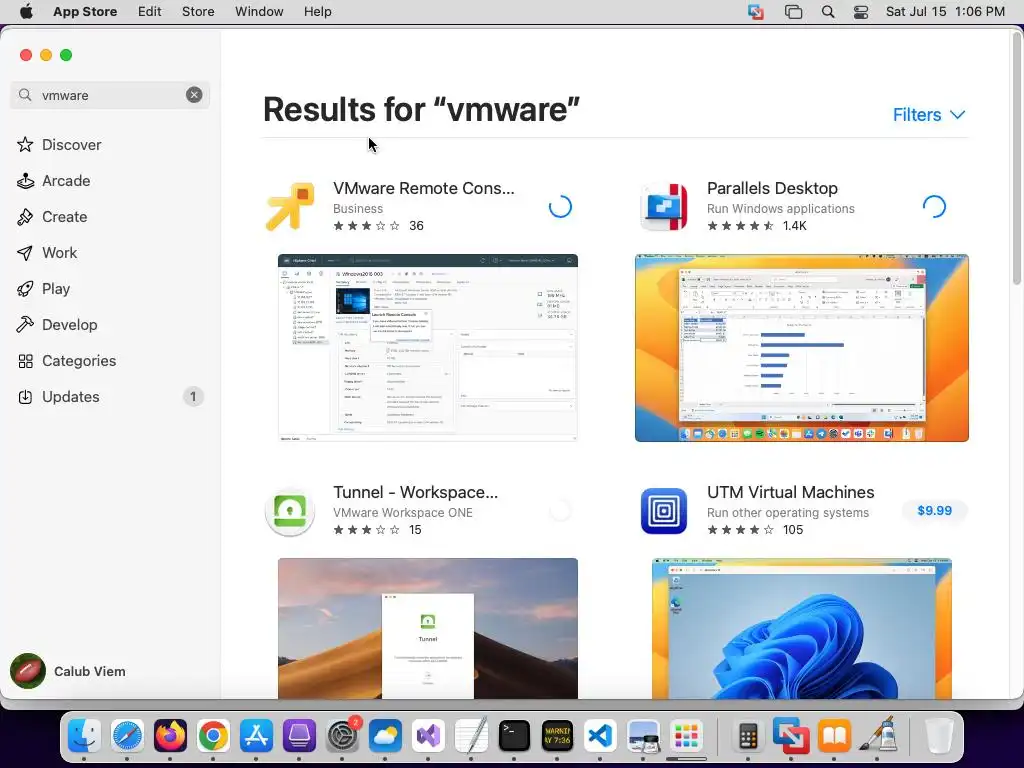Click the results vertical scrollbar
Screen dimensions: 1024x768
tap(1017, 157)
